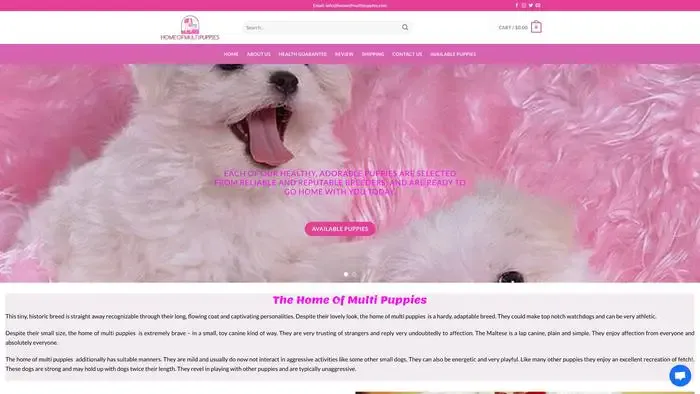The height and width of the screenshot is (394, 700).
Task: Open the About Us menu item
Action: (258, 54)
